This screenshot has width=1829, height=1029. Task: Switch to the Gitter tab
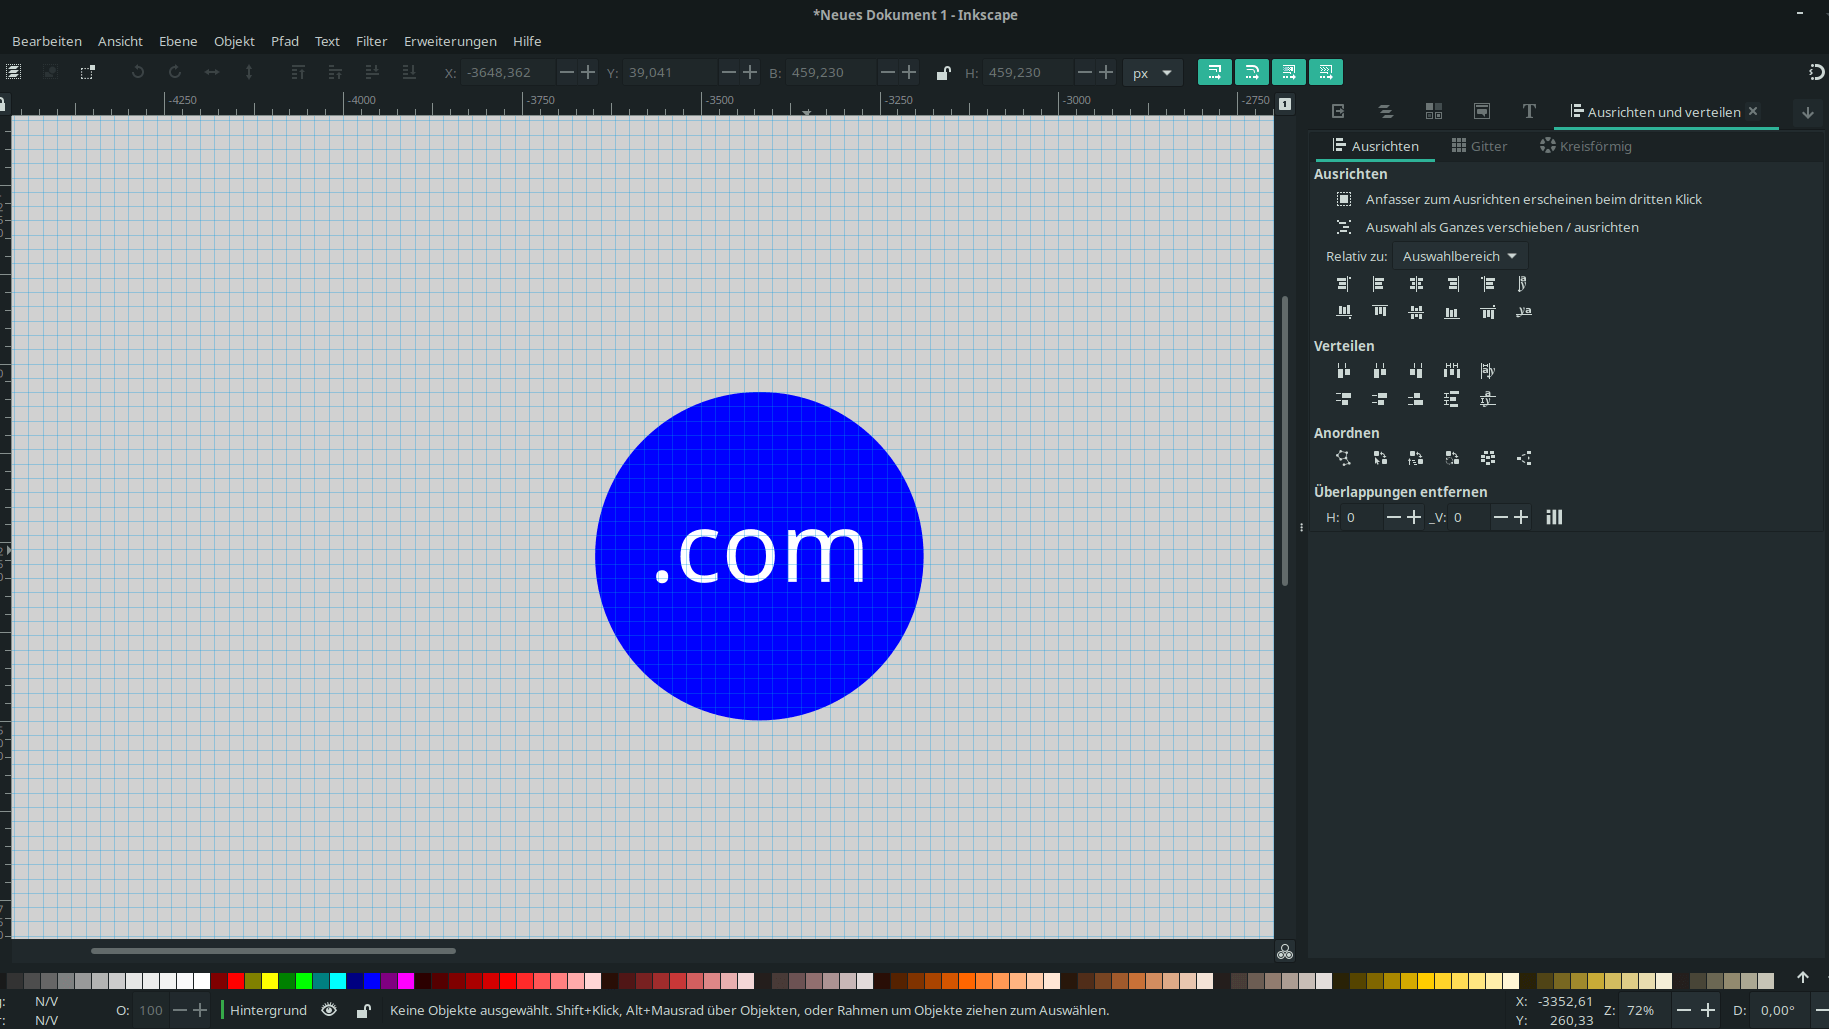point(1479,146)
